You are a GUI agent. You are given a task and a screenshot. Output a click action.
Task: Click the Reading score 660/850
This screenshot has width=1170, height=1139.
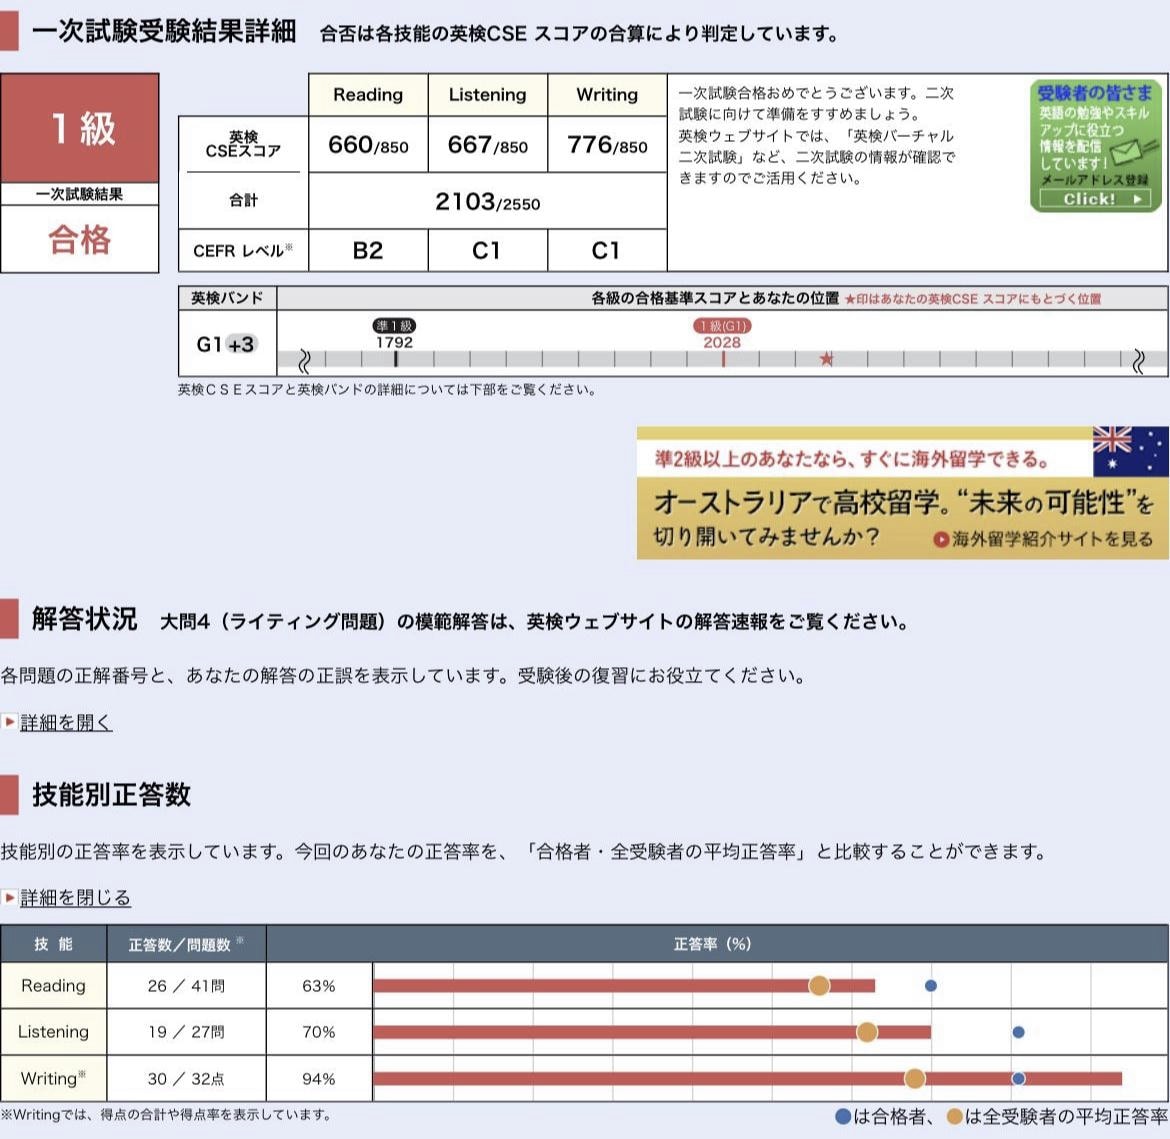click(x=368, y=144)
